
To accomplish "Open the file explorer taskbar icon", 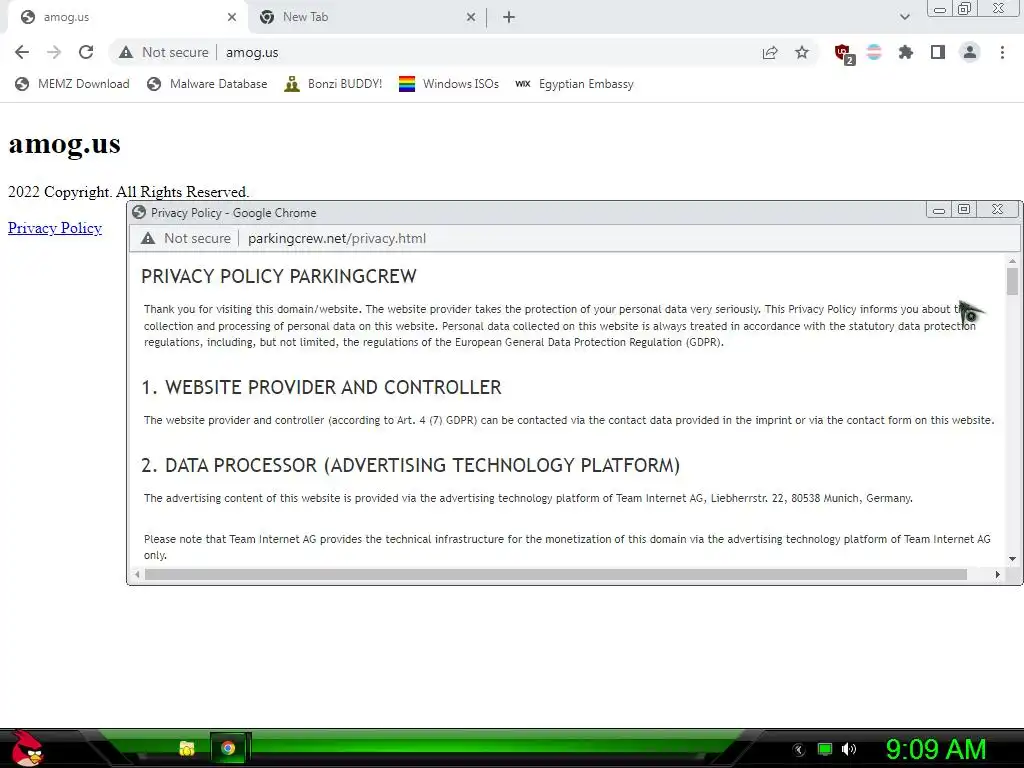I will [187, 748].
